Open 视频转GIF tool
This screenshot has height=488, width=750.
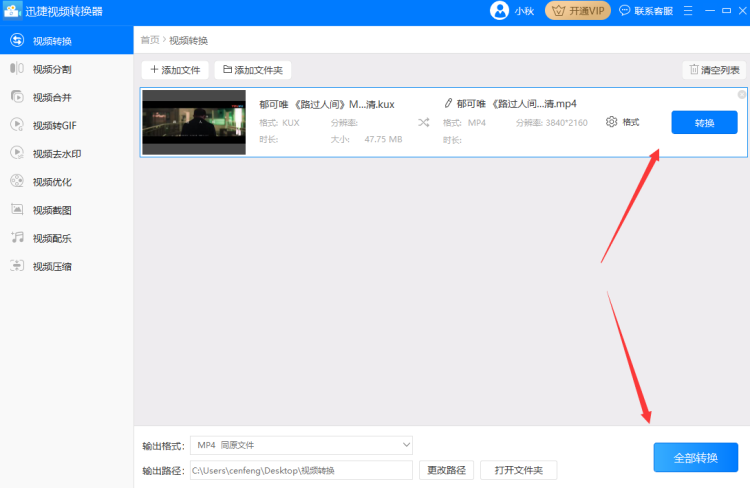(66, 125)
